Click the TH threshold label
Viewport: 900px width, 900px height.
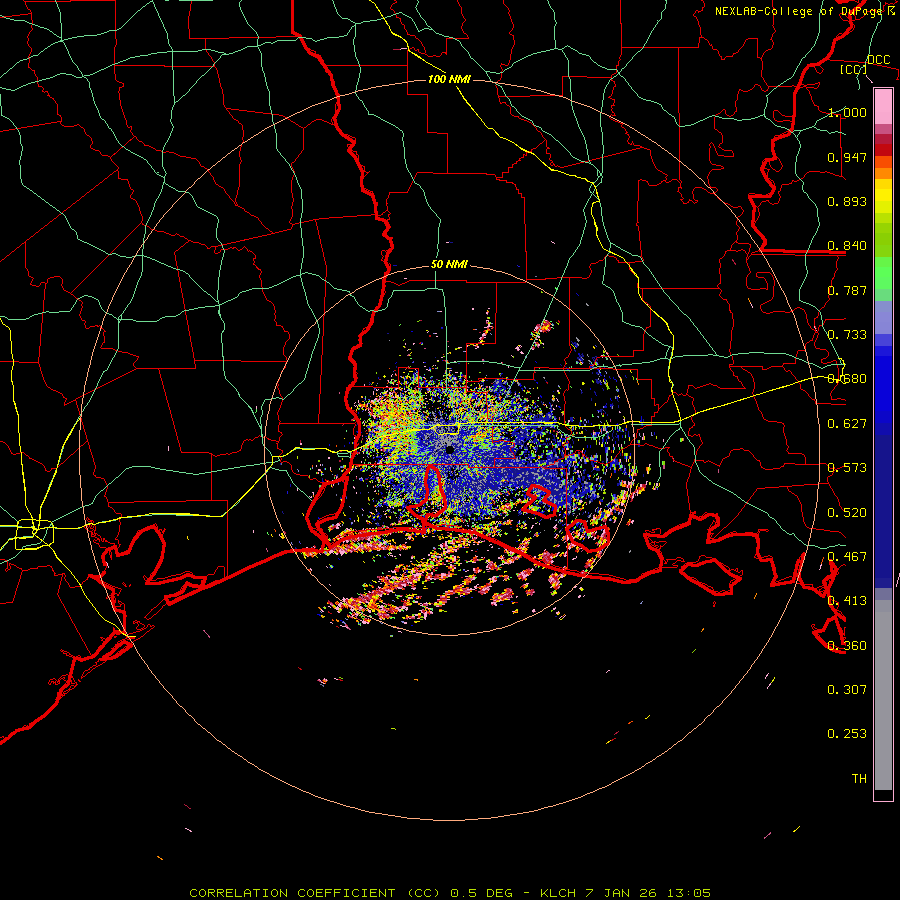[859, 779]
